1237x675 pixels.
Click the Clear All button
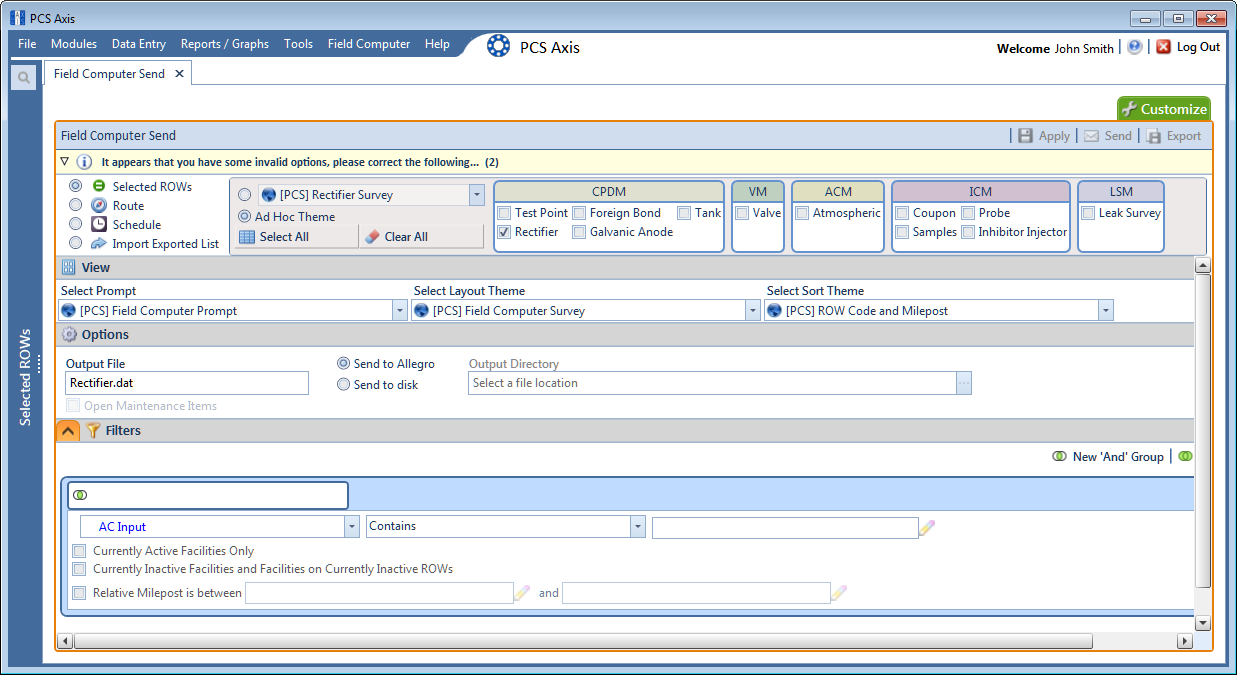[421, 237]
